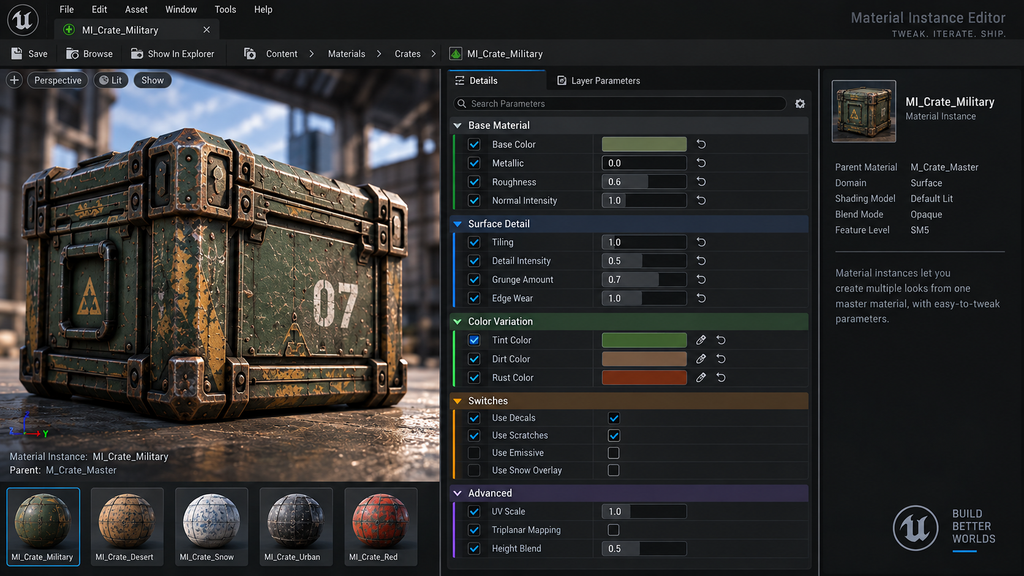Image resolution: width=1024 pixels, height=576 pixels.
Task: Open the Asset menu
Action: [x=136, y=9]
